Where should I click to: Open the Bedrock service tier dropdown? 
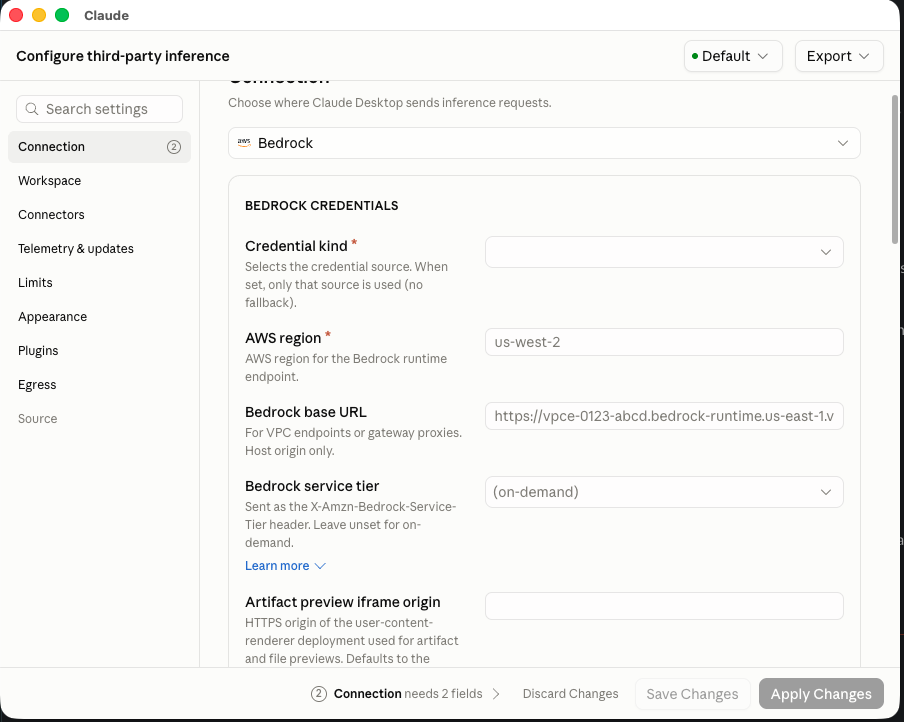click(x=664, y=492)
